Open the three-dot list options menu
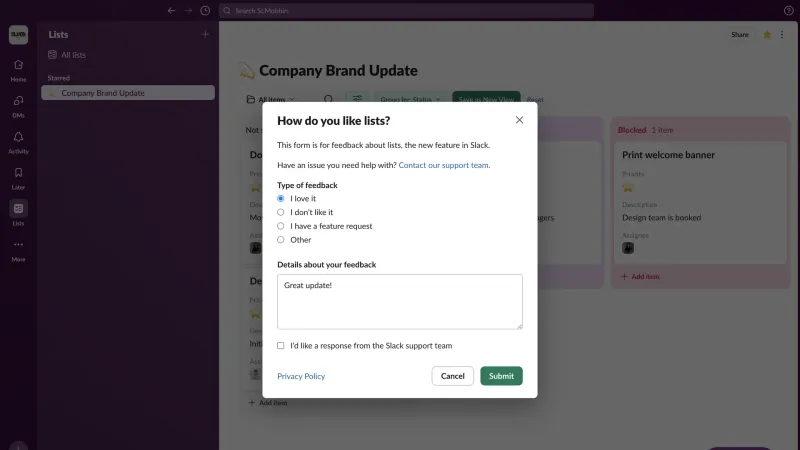Image resolution: width=800 pixels, height=450 pixels. point(782,35)
